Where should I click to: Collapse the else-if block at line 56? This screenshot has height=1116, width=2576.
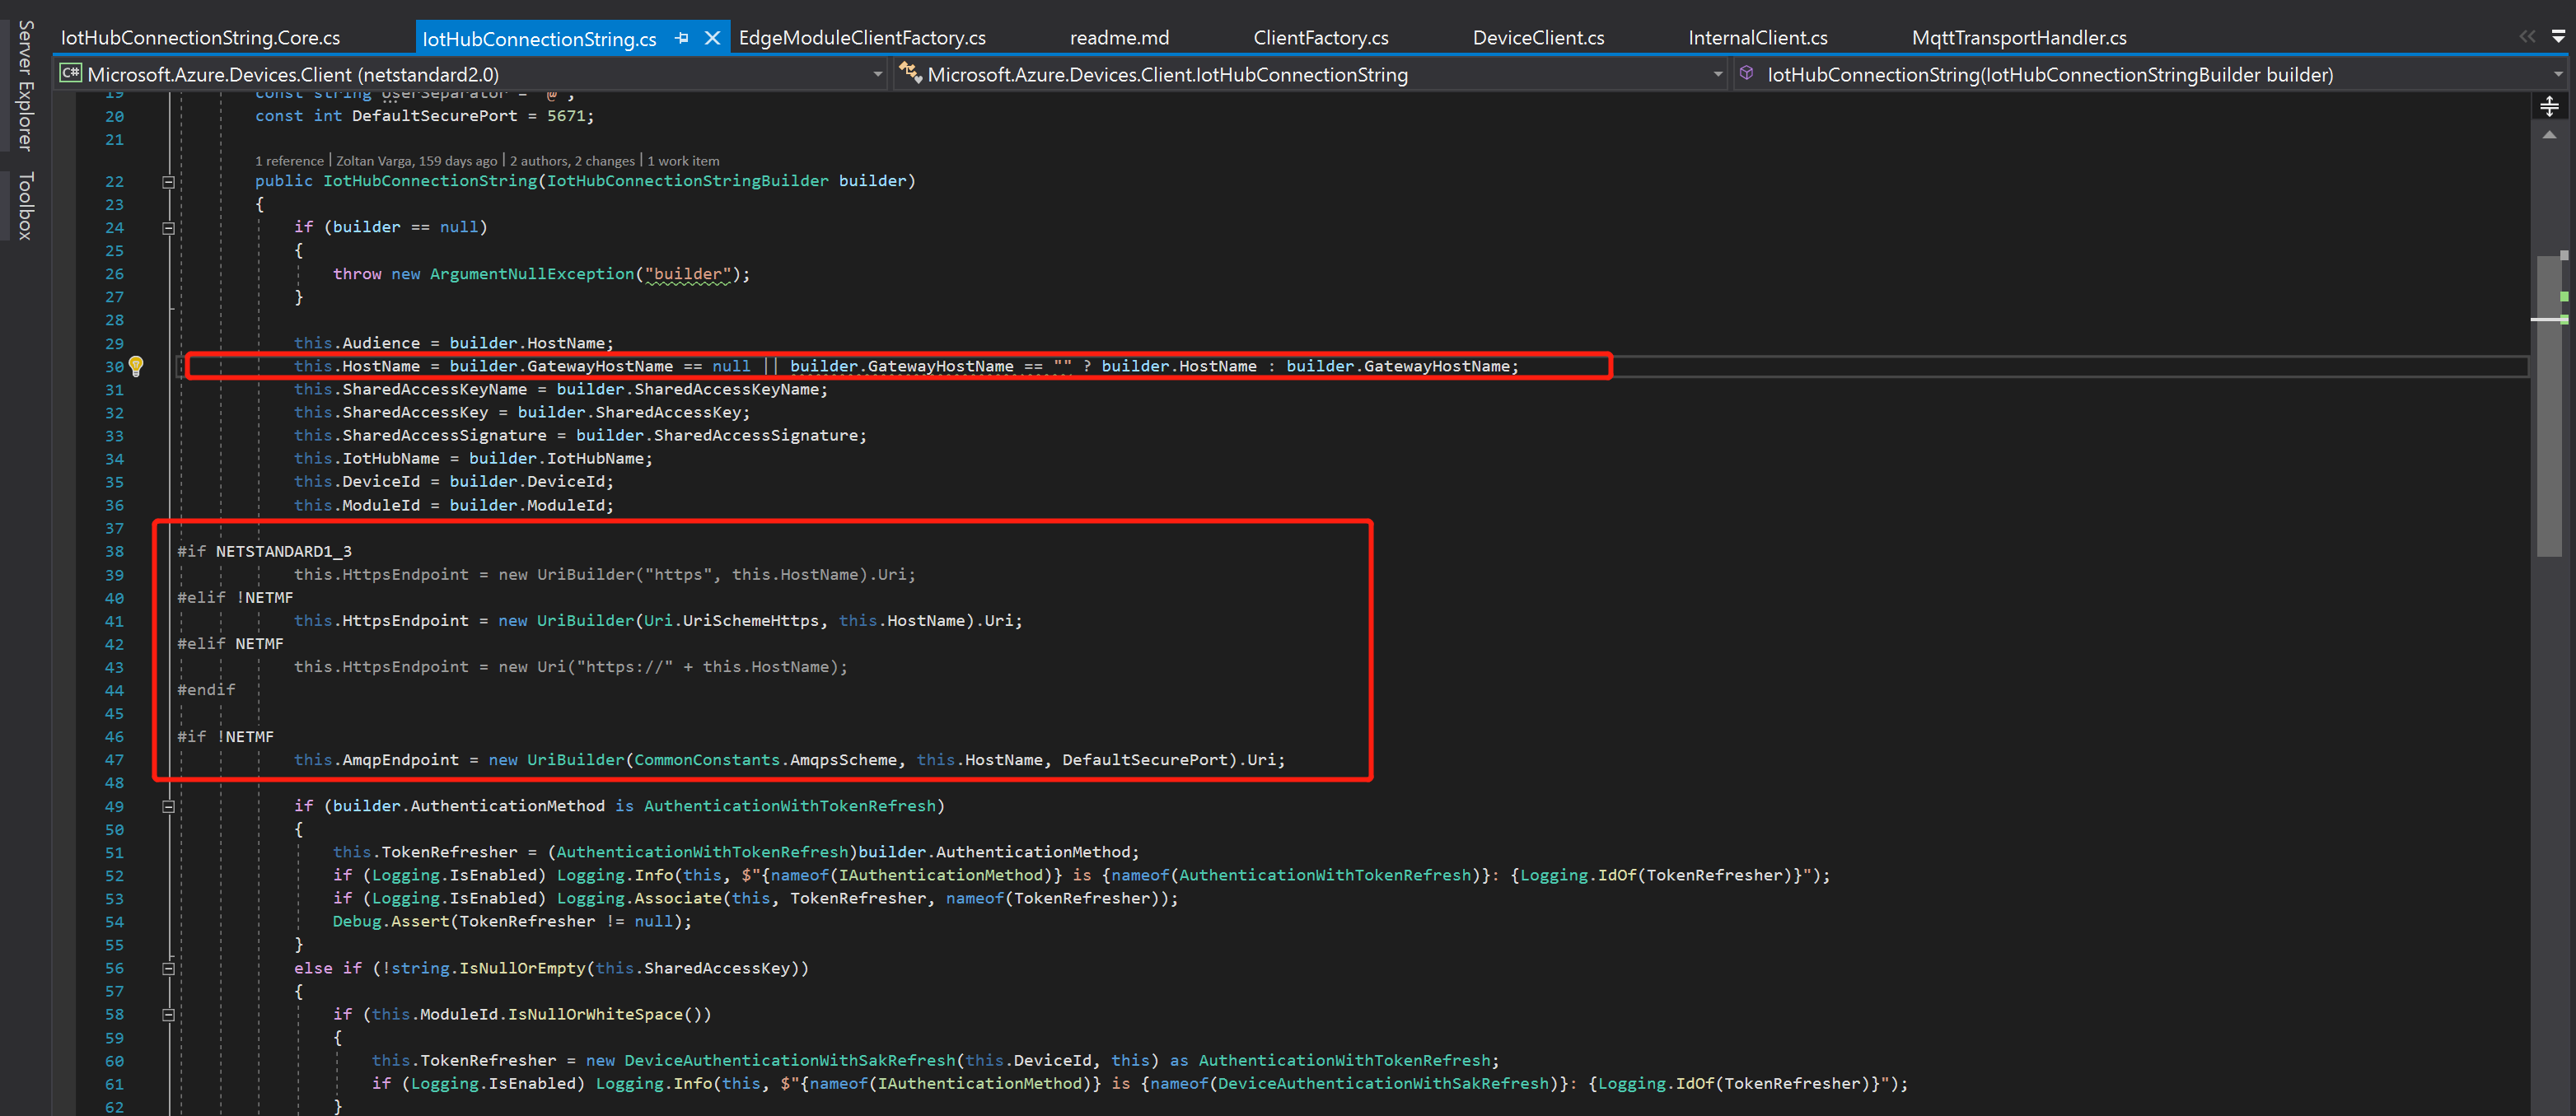[168, 968]
